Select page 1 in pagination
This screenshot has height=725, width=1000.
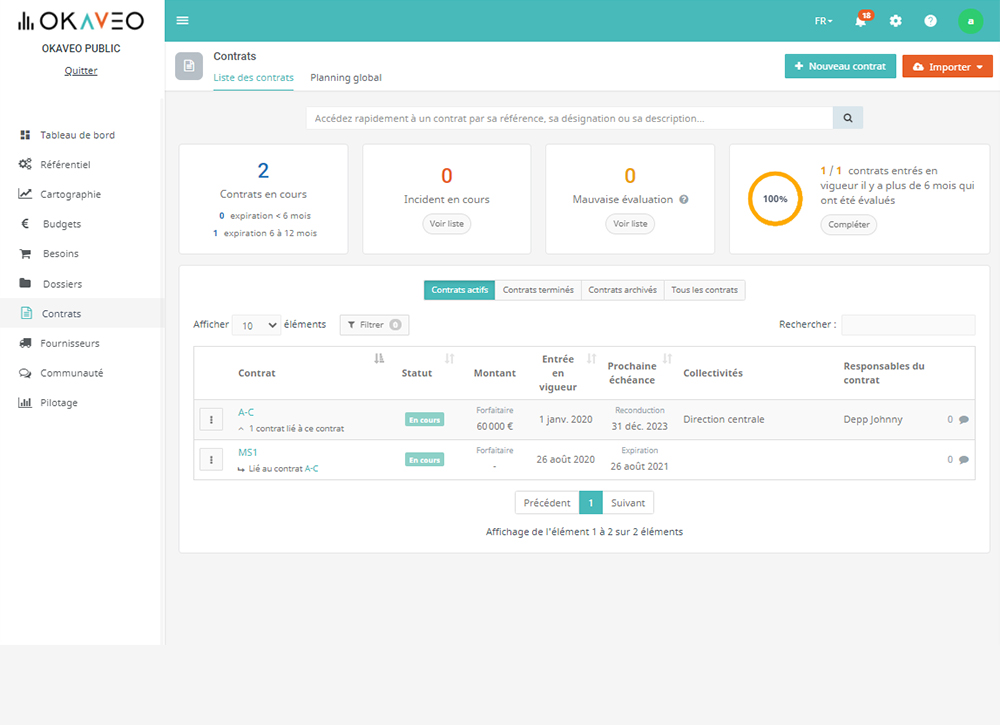click(x=591, y=503)
